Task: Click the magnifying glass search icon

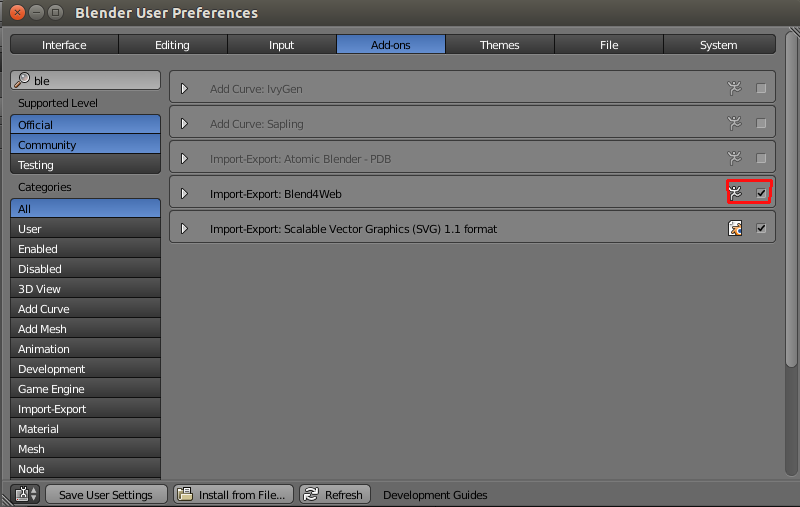Action: click(x=22, y=81)
